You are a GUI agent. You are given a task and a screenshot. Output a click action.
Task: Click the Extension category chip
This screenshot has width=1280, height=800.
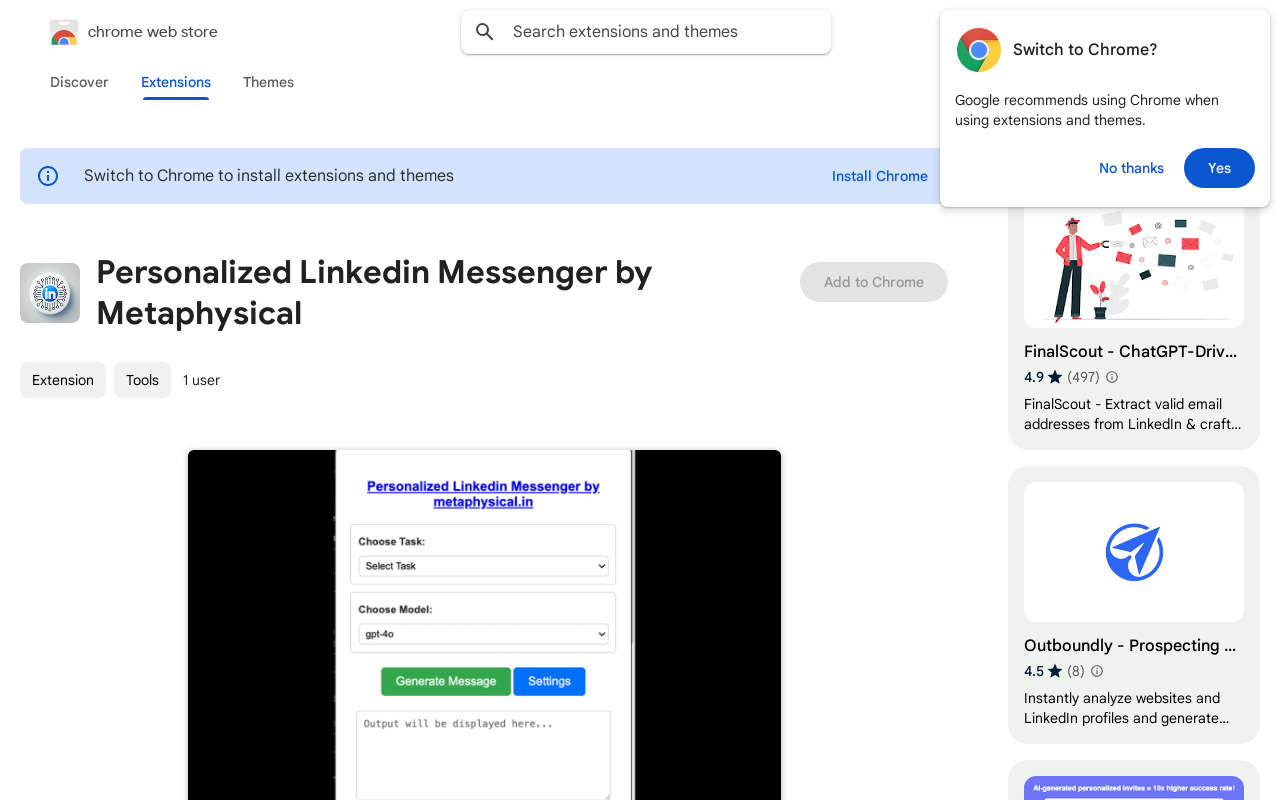click(x=63, y=380)
